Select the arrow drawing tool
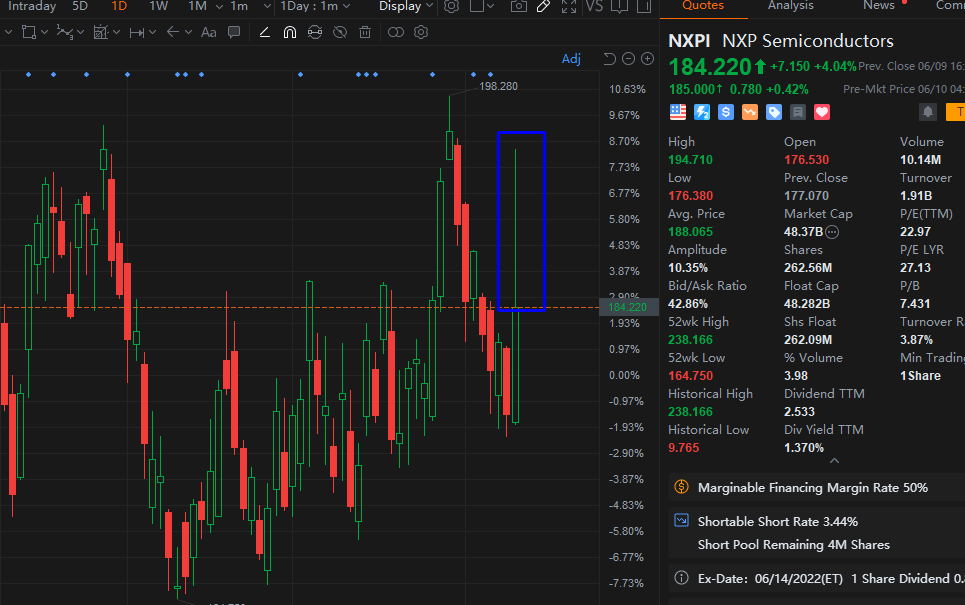Screen dimensions: 965x605 173,32
